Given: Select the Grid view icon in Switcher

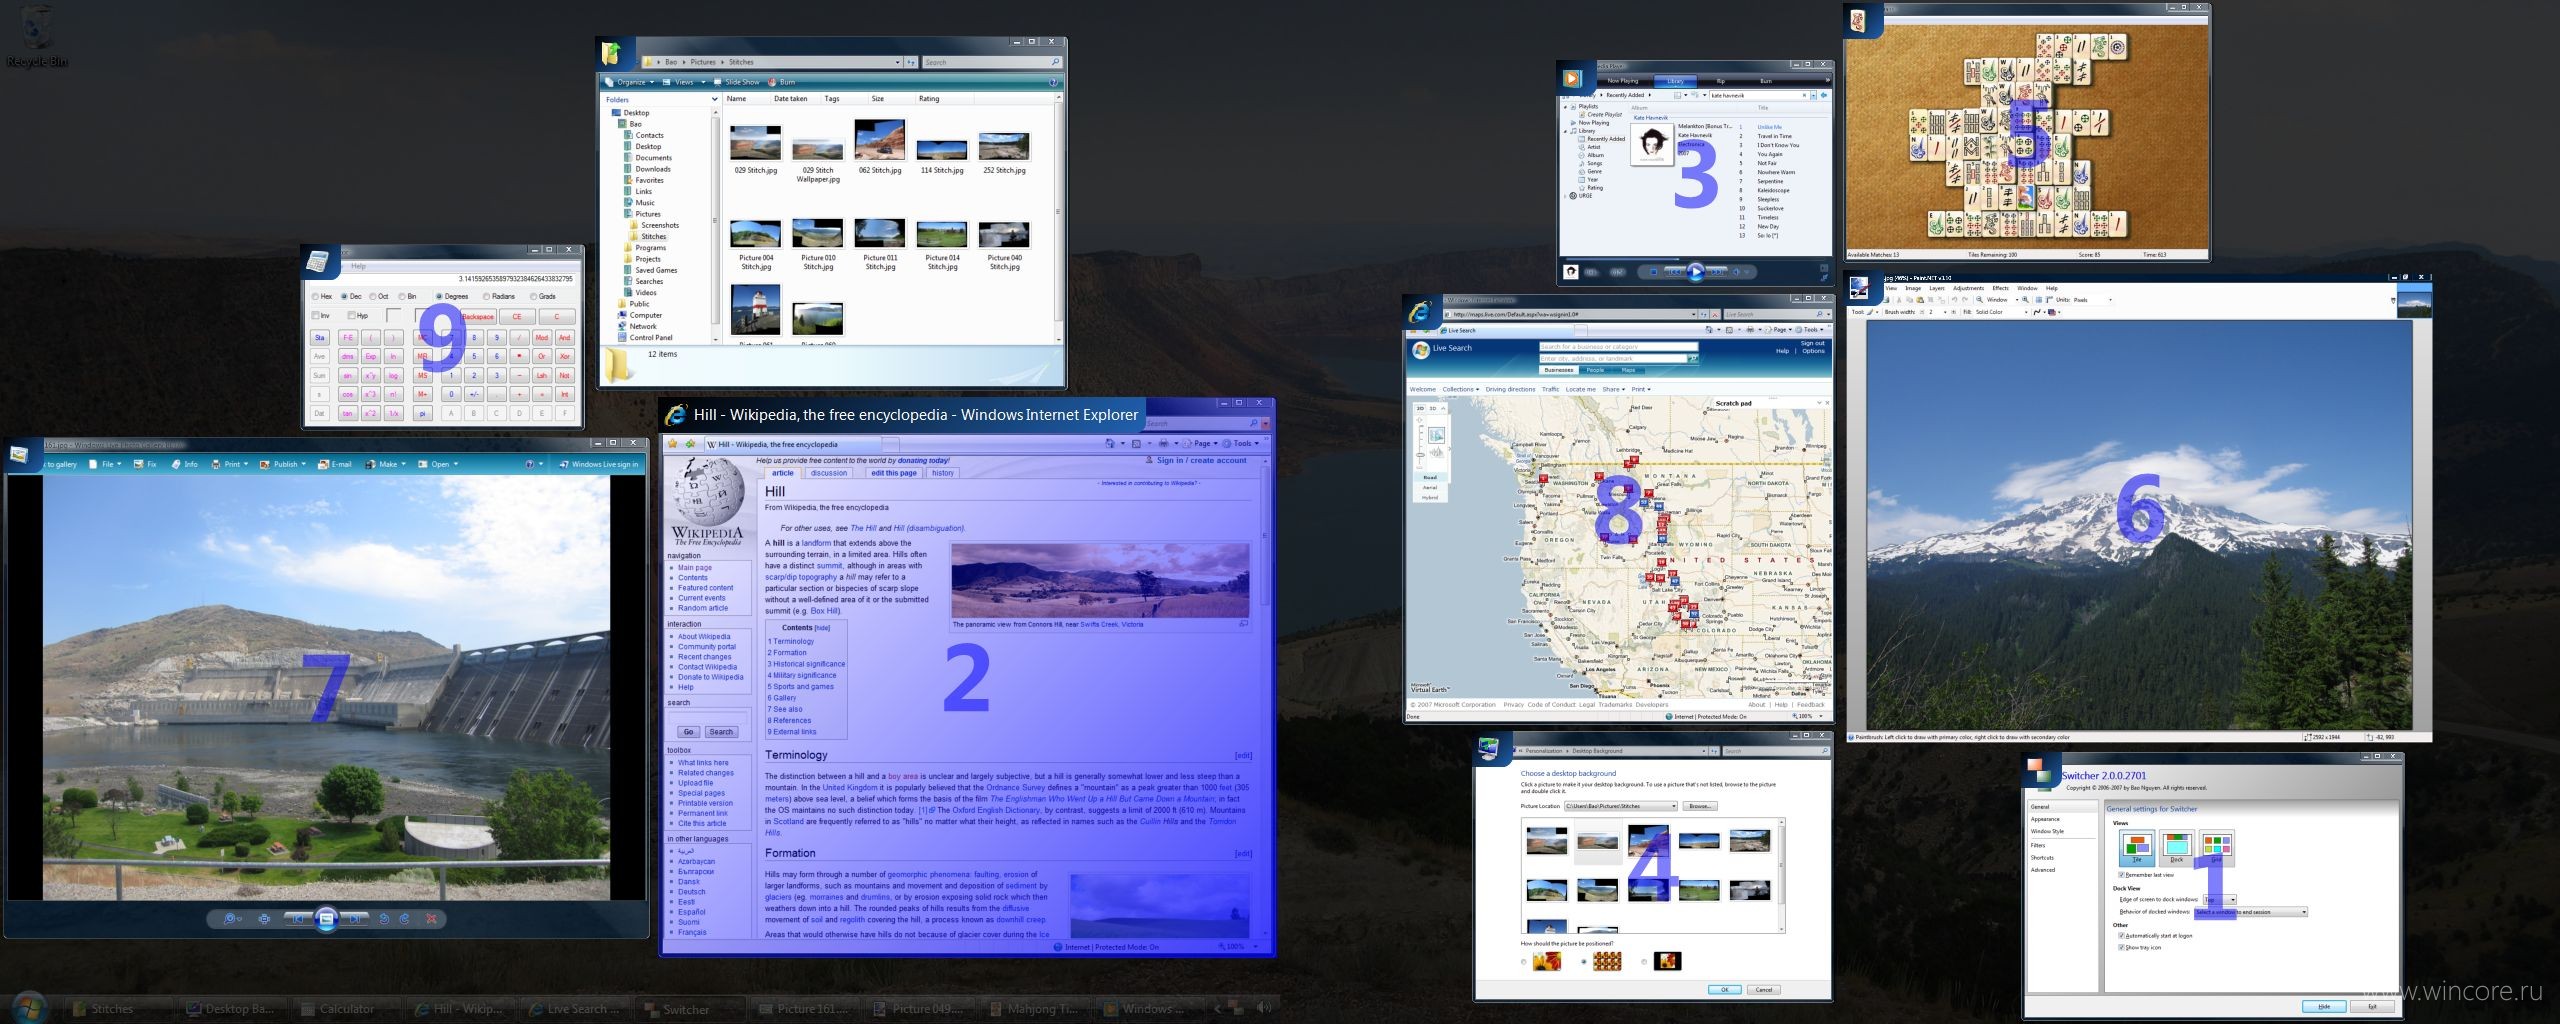Looking at the screenshot, I should pos(2216,848).
